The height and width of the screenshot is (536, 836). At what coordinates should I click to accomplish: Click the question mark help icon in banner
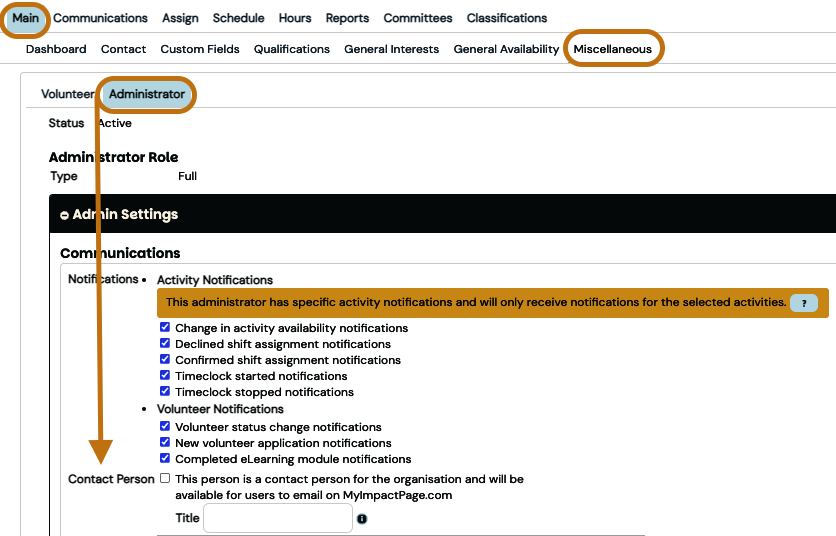click(803, 303)
